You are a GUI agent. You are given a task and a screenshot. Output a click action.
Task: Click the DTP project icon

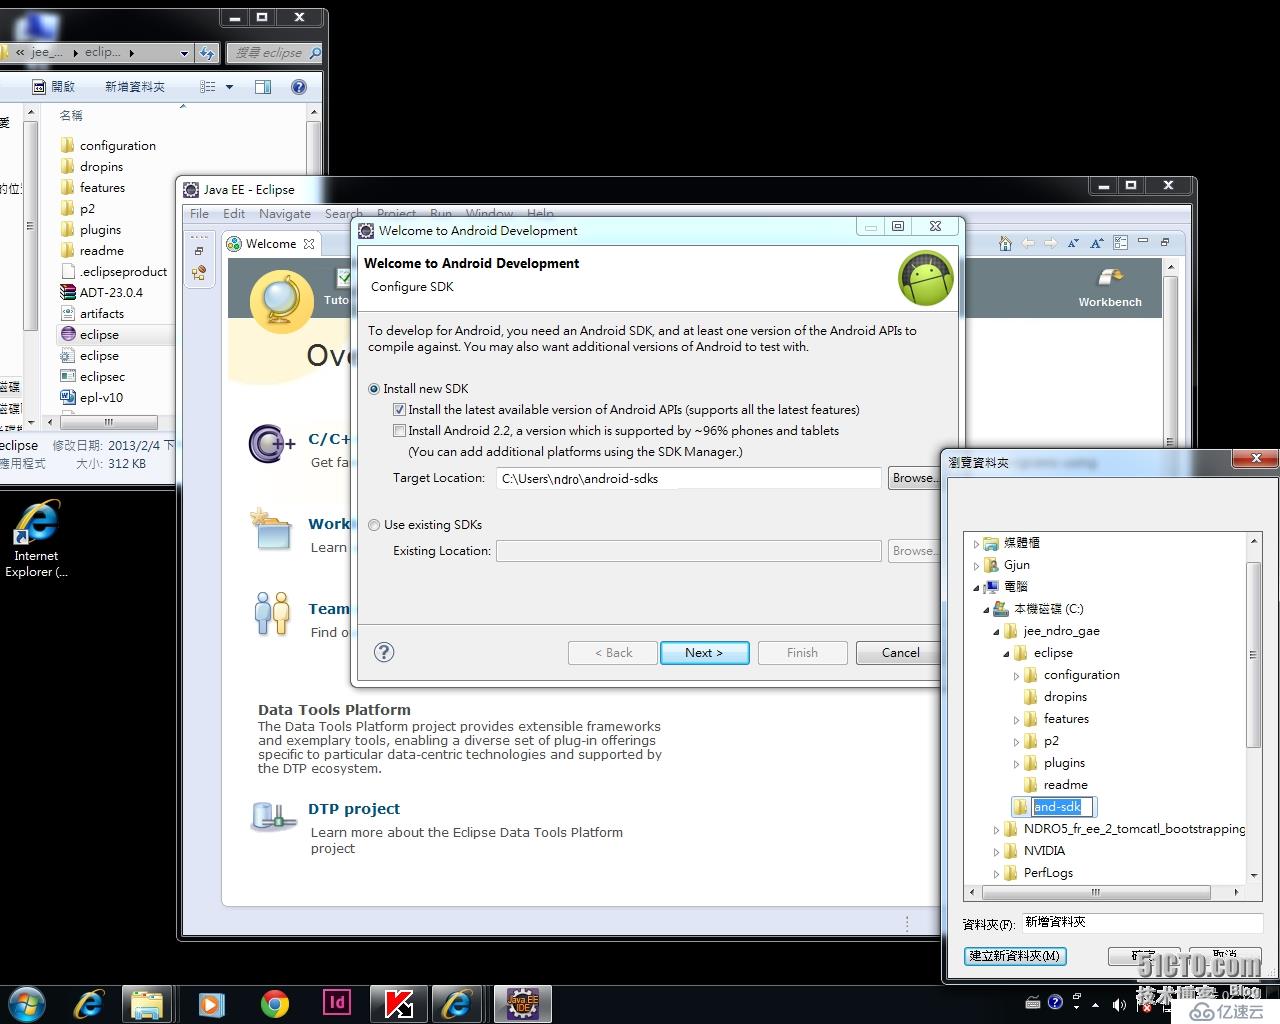coord(273,817)
